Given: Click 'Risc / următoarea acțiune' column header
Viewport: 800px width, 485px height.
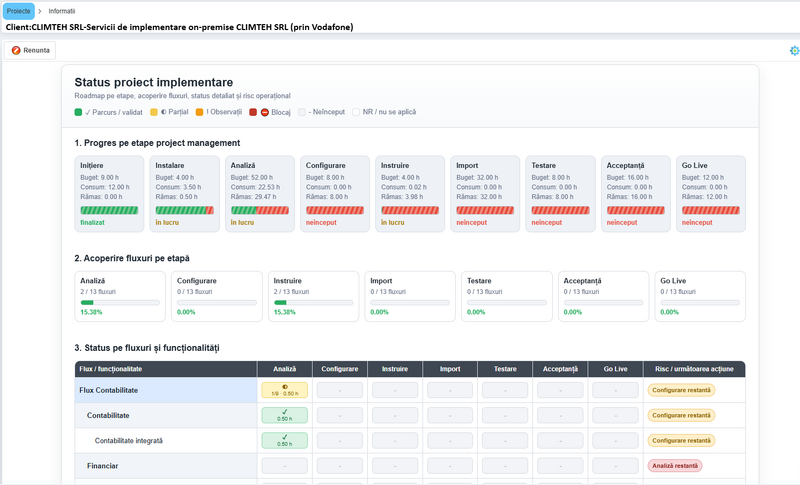Looking at the screenshot, I should point(694,369).
